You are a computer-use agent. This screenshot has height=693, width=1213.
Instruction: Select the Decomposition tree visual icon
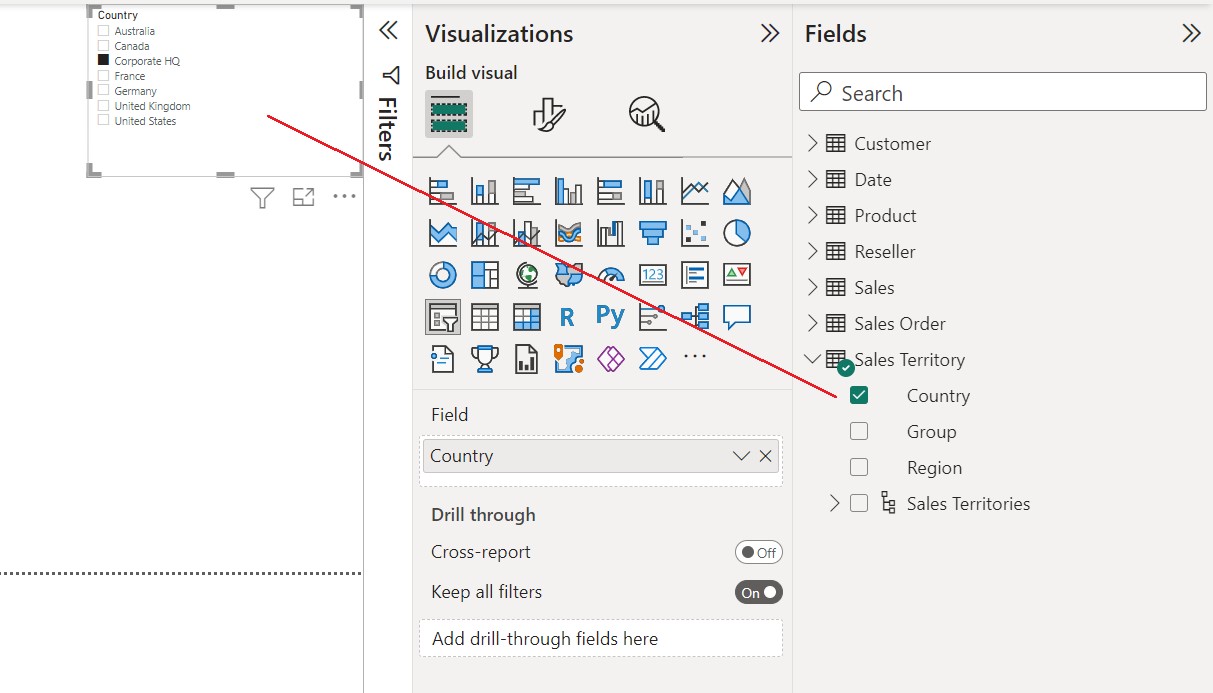coord(694,316)
